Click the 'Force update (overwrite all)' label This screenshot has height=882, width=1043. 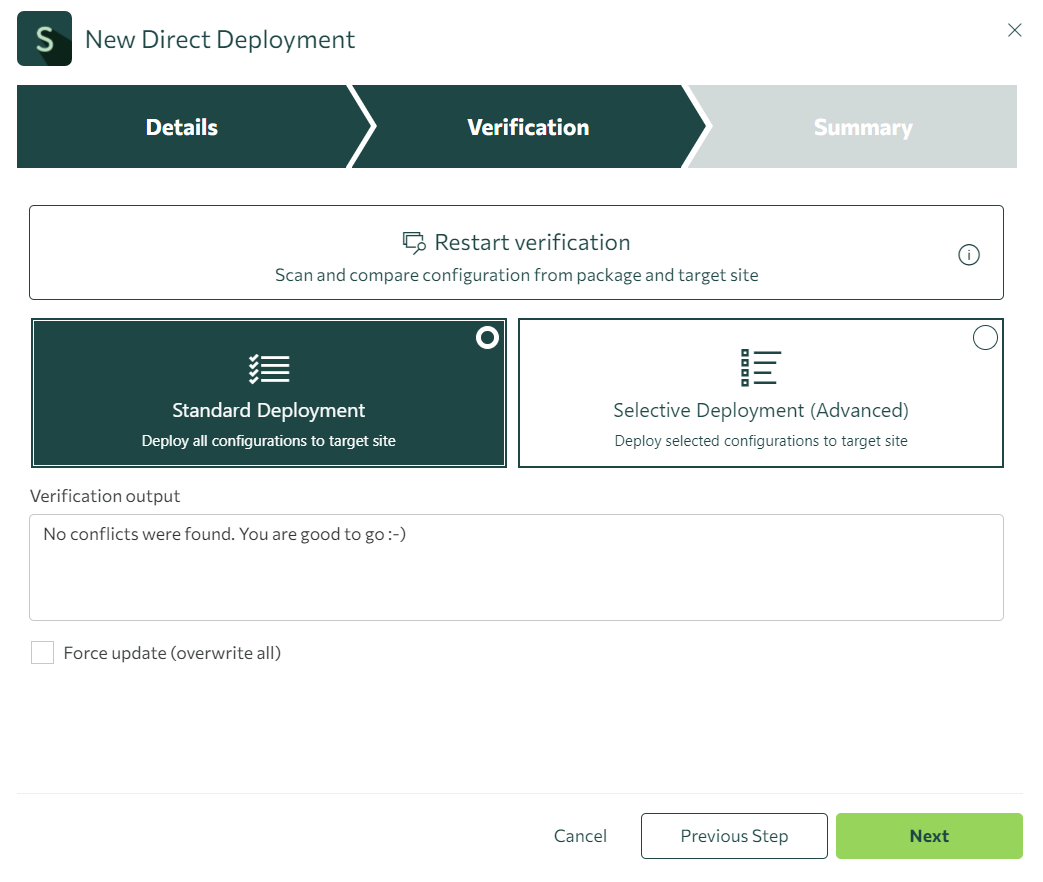pos(172,653)
